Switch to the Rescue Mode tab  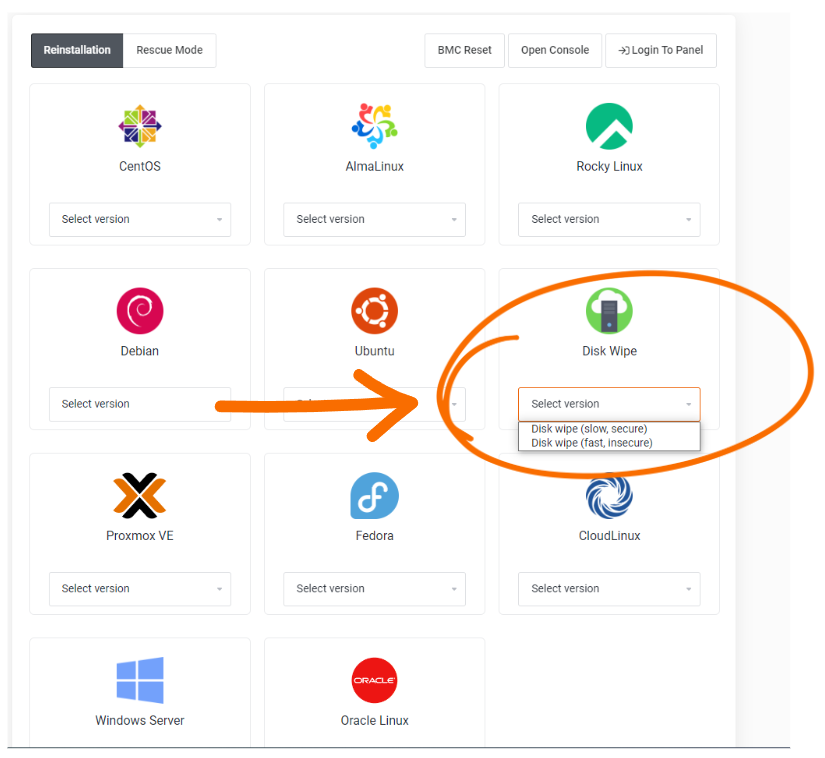tap(169, 50)
